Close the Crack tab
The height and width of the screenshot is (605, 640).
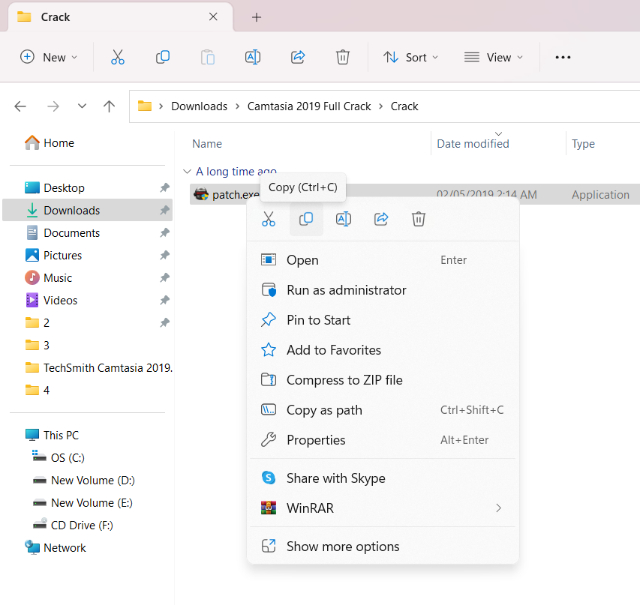213,17
